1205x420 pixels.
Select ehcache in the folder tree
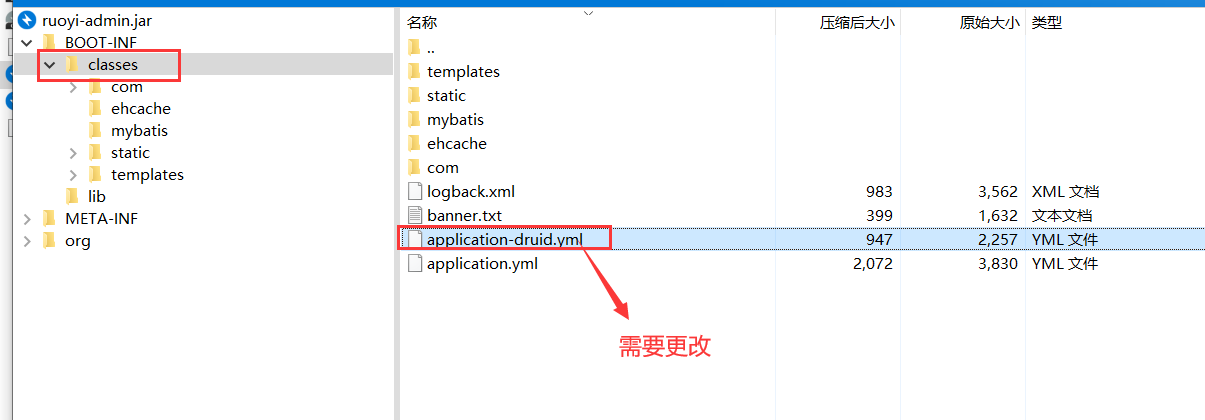(x=141, y=108)
